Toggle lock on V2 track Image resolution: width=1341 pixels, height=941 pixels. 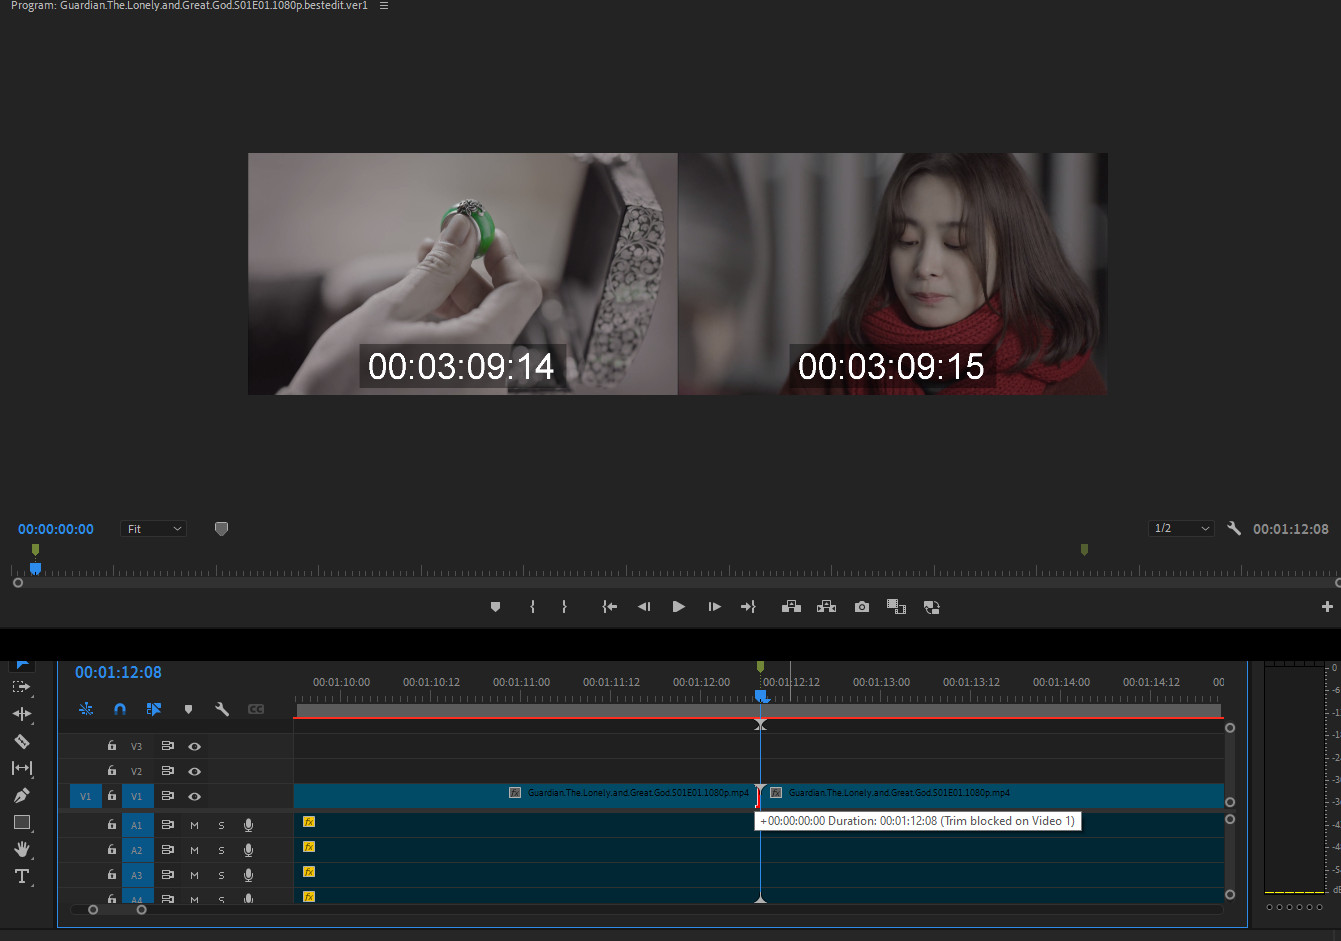[x=112, y=771]
